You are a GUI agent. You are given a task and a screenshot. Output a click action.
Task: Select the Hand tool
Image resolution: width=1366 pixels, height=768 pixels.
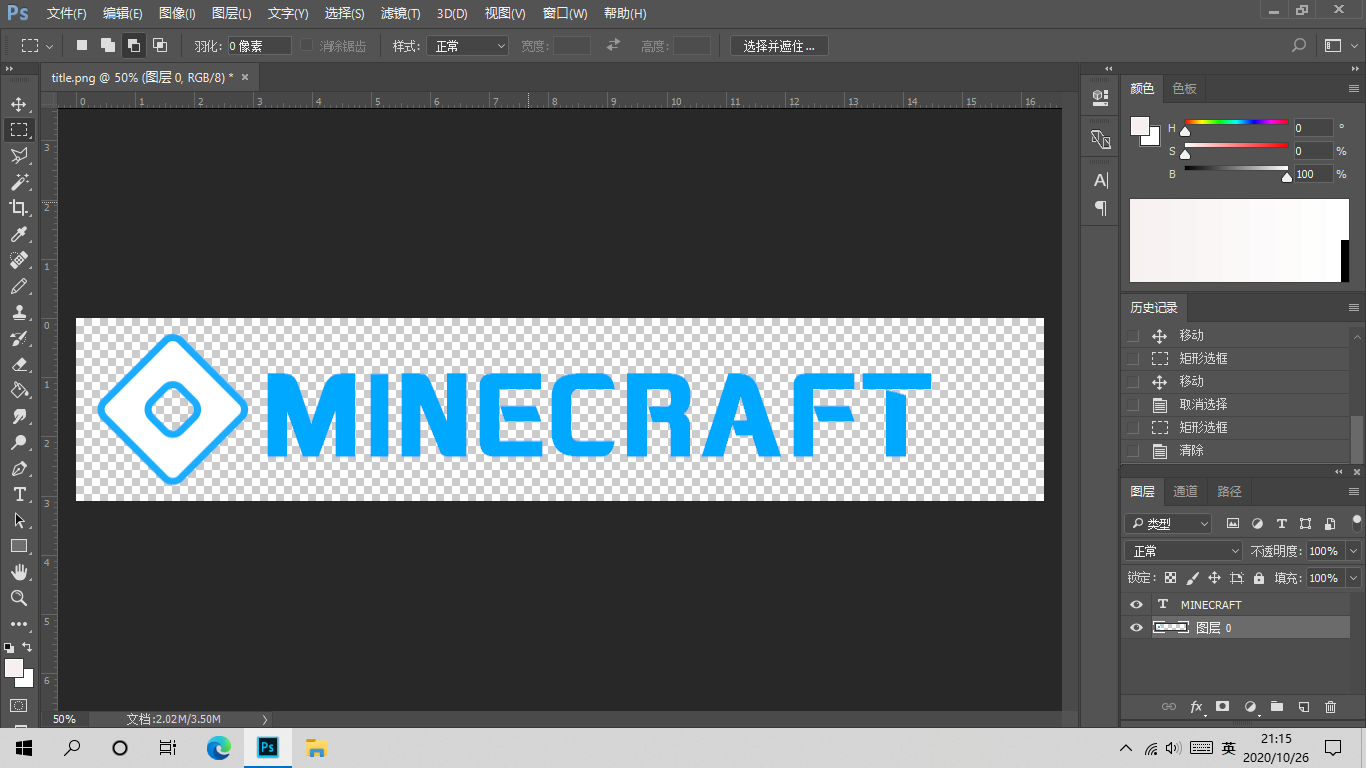(x=19, y=572)
